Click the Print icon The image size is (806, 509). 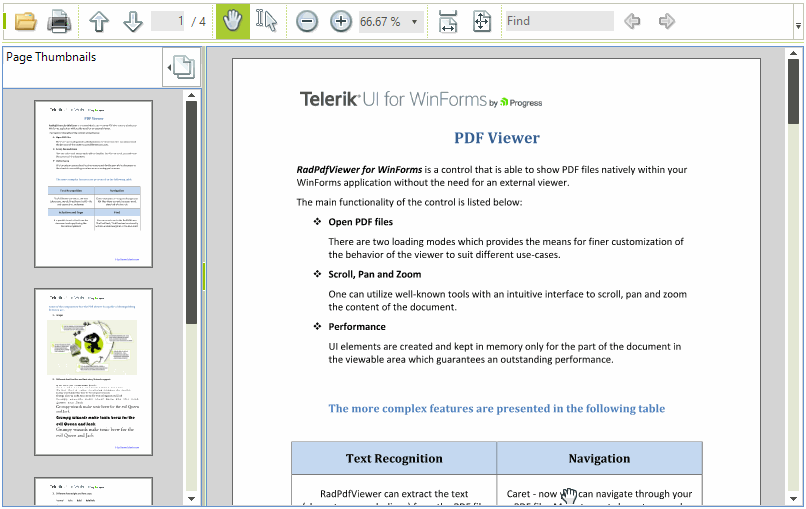[x=59, y=22]
